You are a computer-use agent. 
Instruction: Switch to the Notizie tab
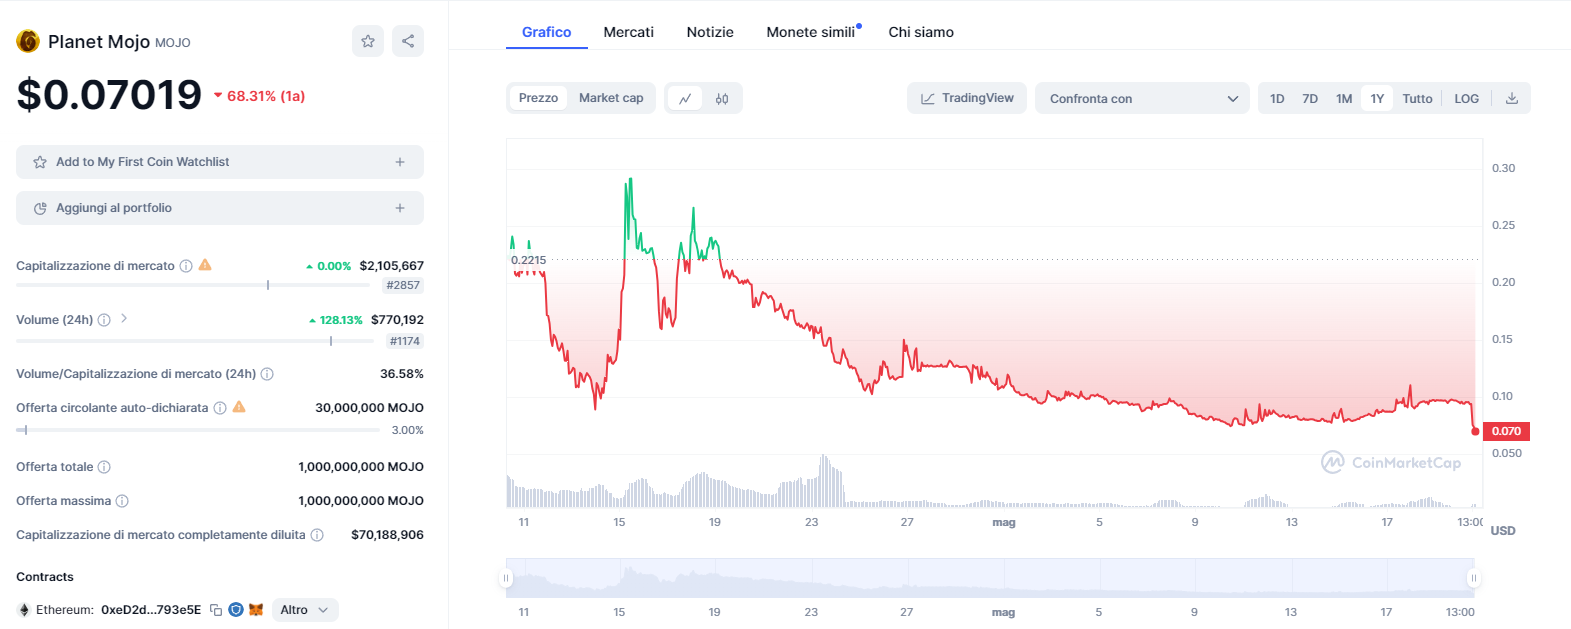[x=710, y=32]
